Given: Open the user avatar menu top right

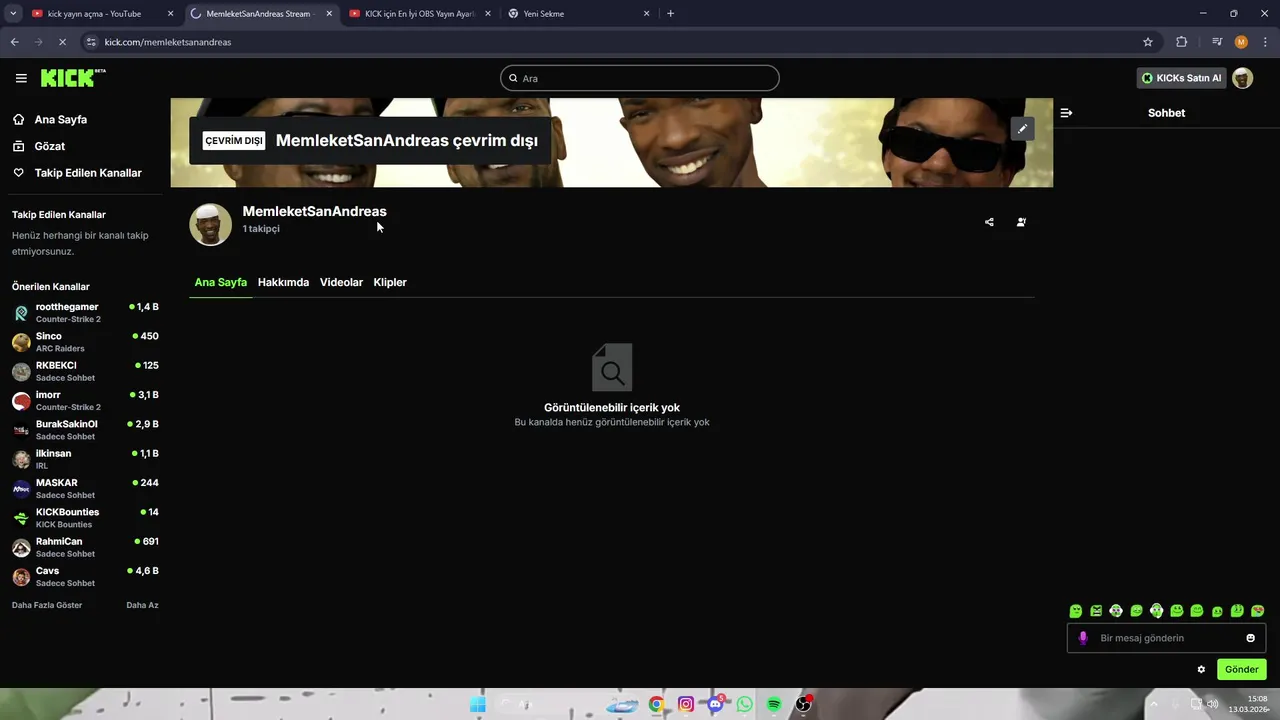Looking at the screenshot, I should coord(1242,78).
